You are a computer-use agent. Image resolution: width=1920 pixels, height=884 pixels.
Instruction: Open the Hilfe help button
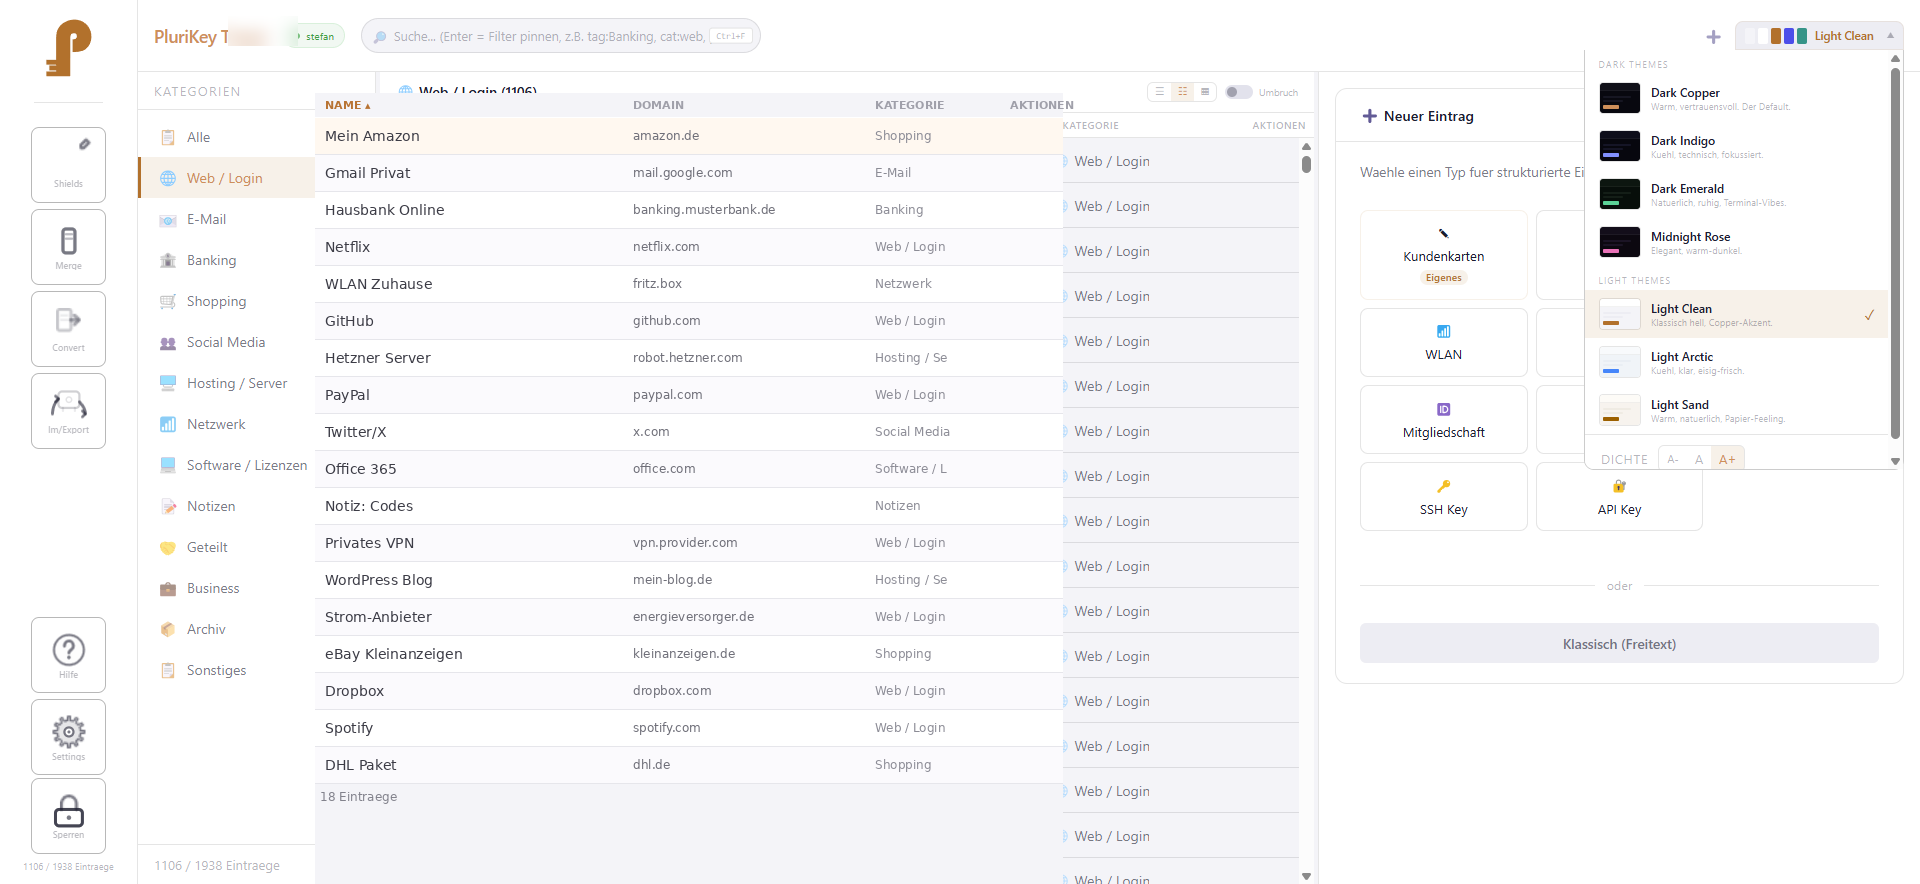[68, 654]
